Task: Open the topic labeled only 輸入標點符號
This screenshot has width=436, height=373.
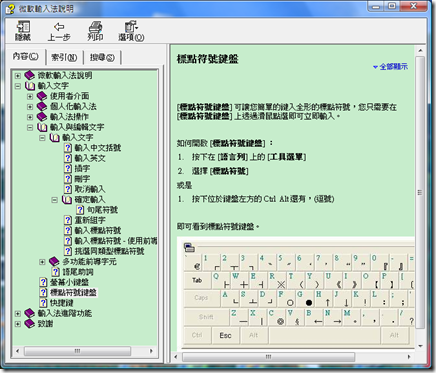Action: 98,230
